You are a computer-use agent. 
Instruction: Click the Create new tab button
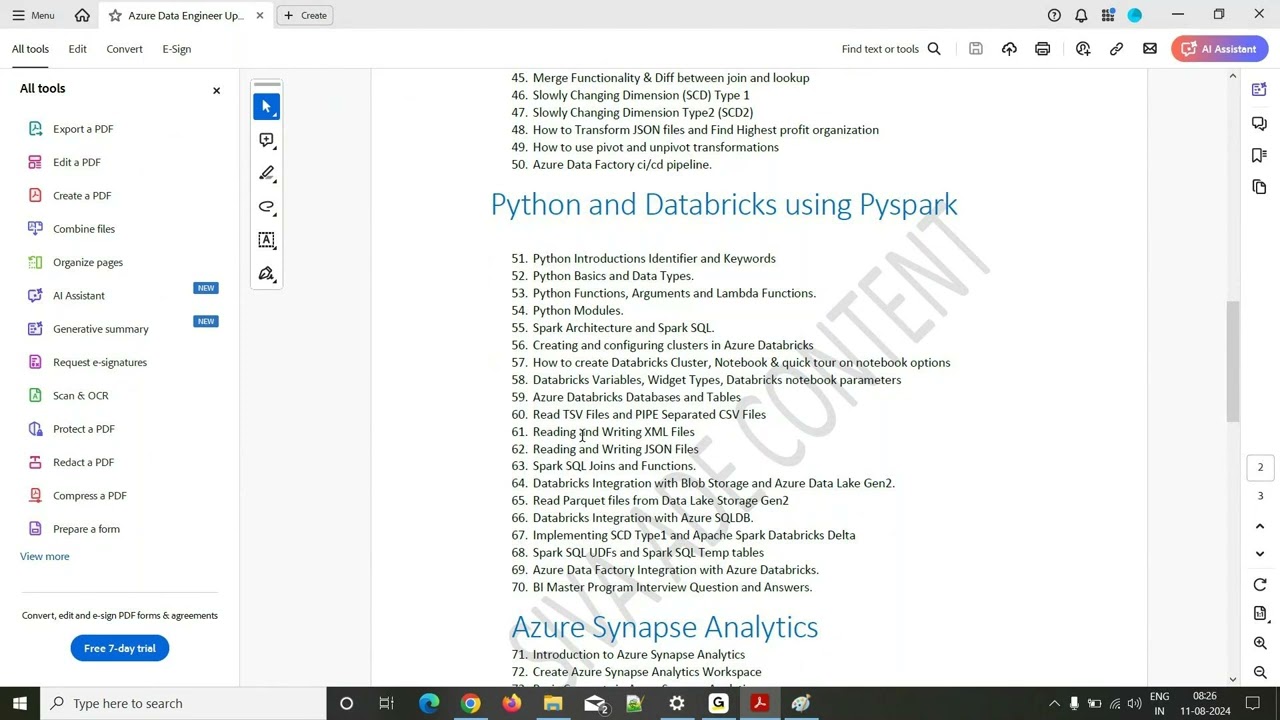305,15
